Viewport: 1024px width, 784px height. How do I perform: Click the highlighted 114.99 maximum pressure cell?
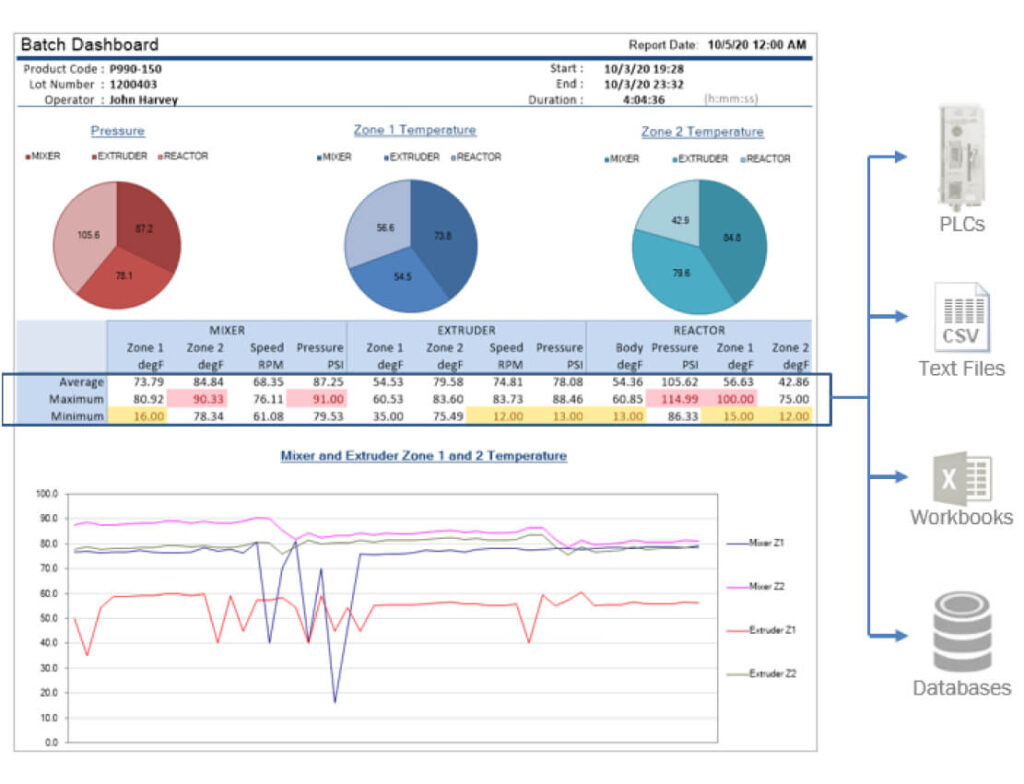[675, 399]
